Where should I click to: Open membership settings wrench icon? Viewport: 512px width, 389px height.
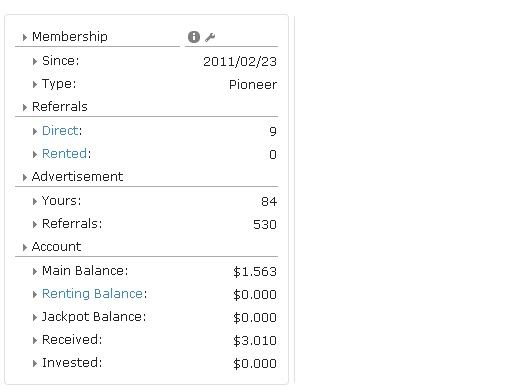[210, 37]
